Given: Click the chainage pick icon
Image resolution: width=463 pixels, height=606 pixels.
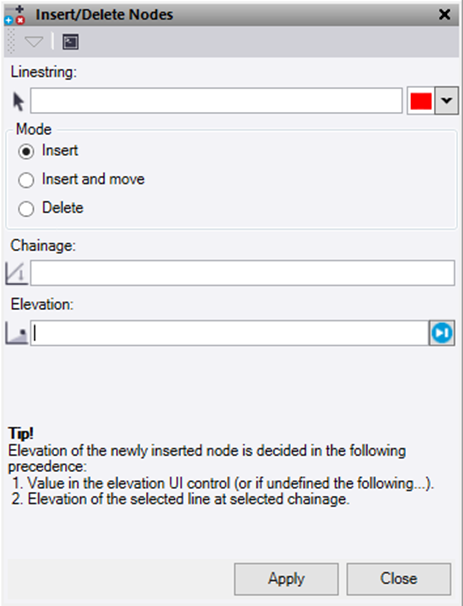Looking at the screenshot, I should point(16,273).
